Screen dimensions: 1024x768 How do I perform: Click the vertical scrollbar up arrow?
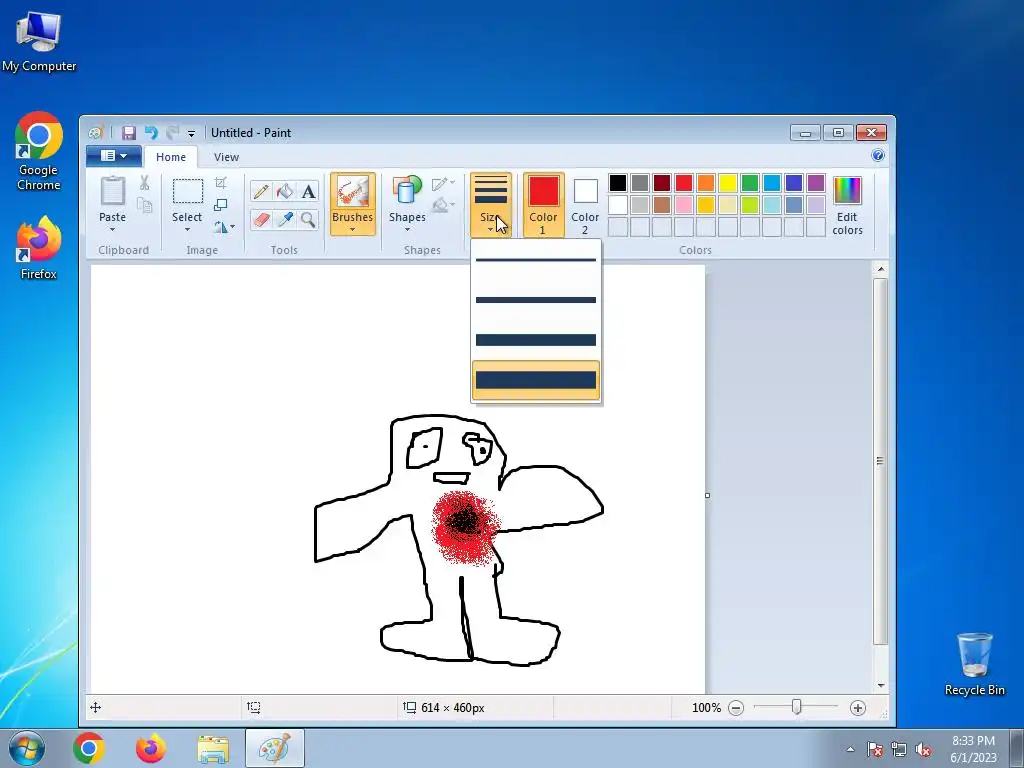click(880, 269)
